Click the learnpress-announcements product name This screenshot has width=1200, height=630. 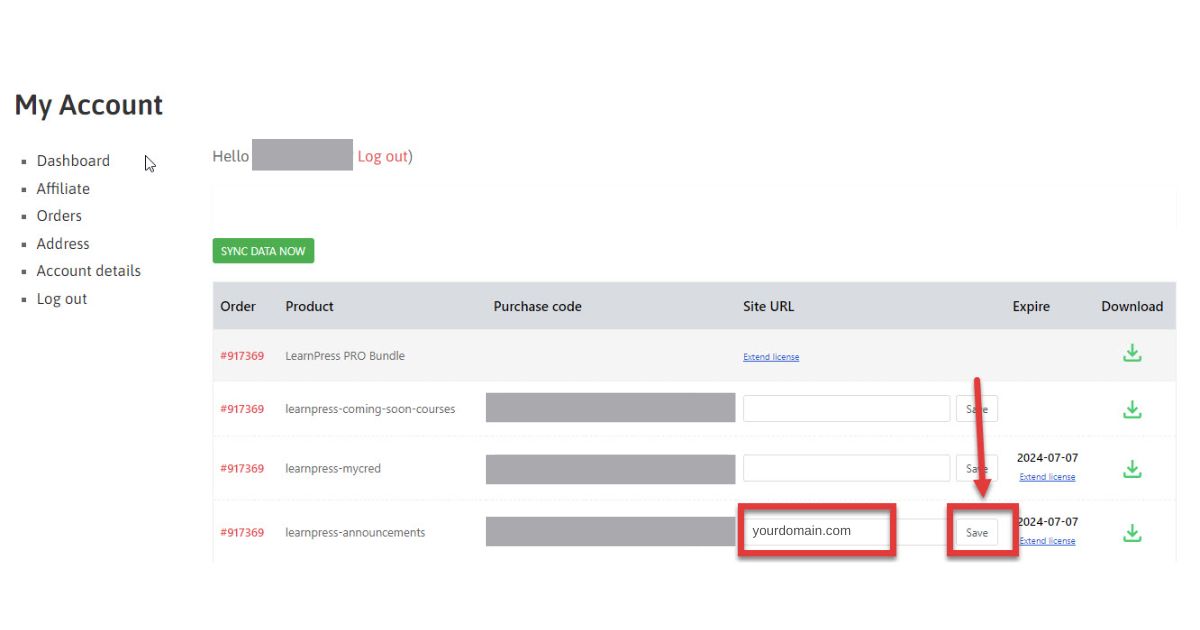click(355, 533)
